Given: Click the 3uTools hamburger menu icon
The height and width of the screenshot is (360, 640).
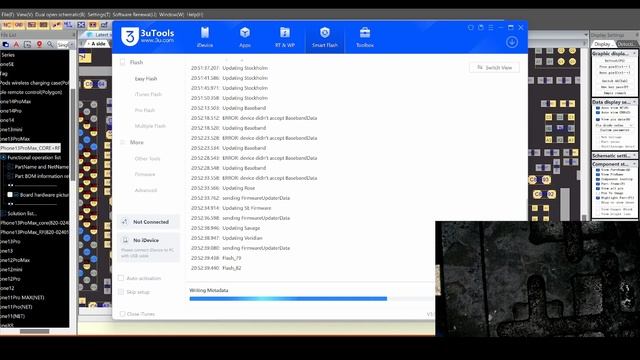Looking at the screenshot, I should [x=491, y=27].
